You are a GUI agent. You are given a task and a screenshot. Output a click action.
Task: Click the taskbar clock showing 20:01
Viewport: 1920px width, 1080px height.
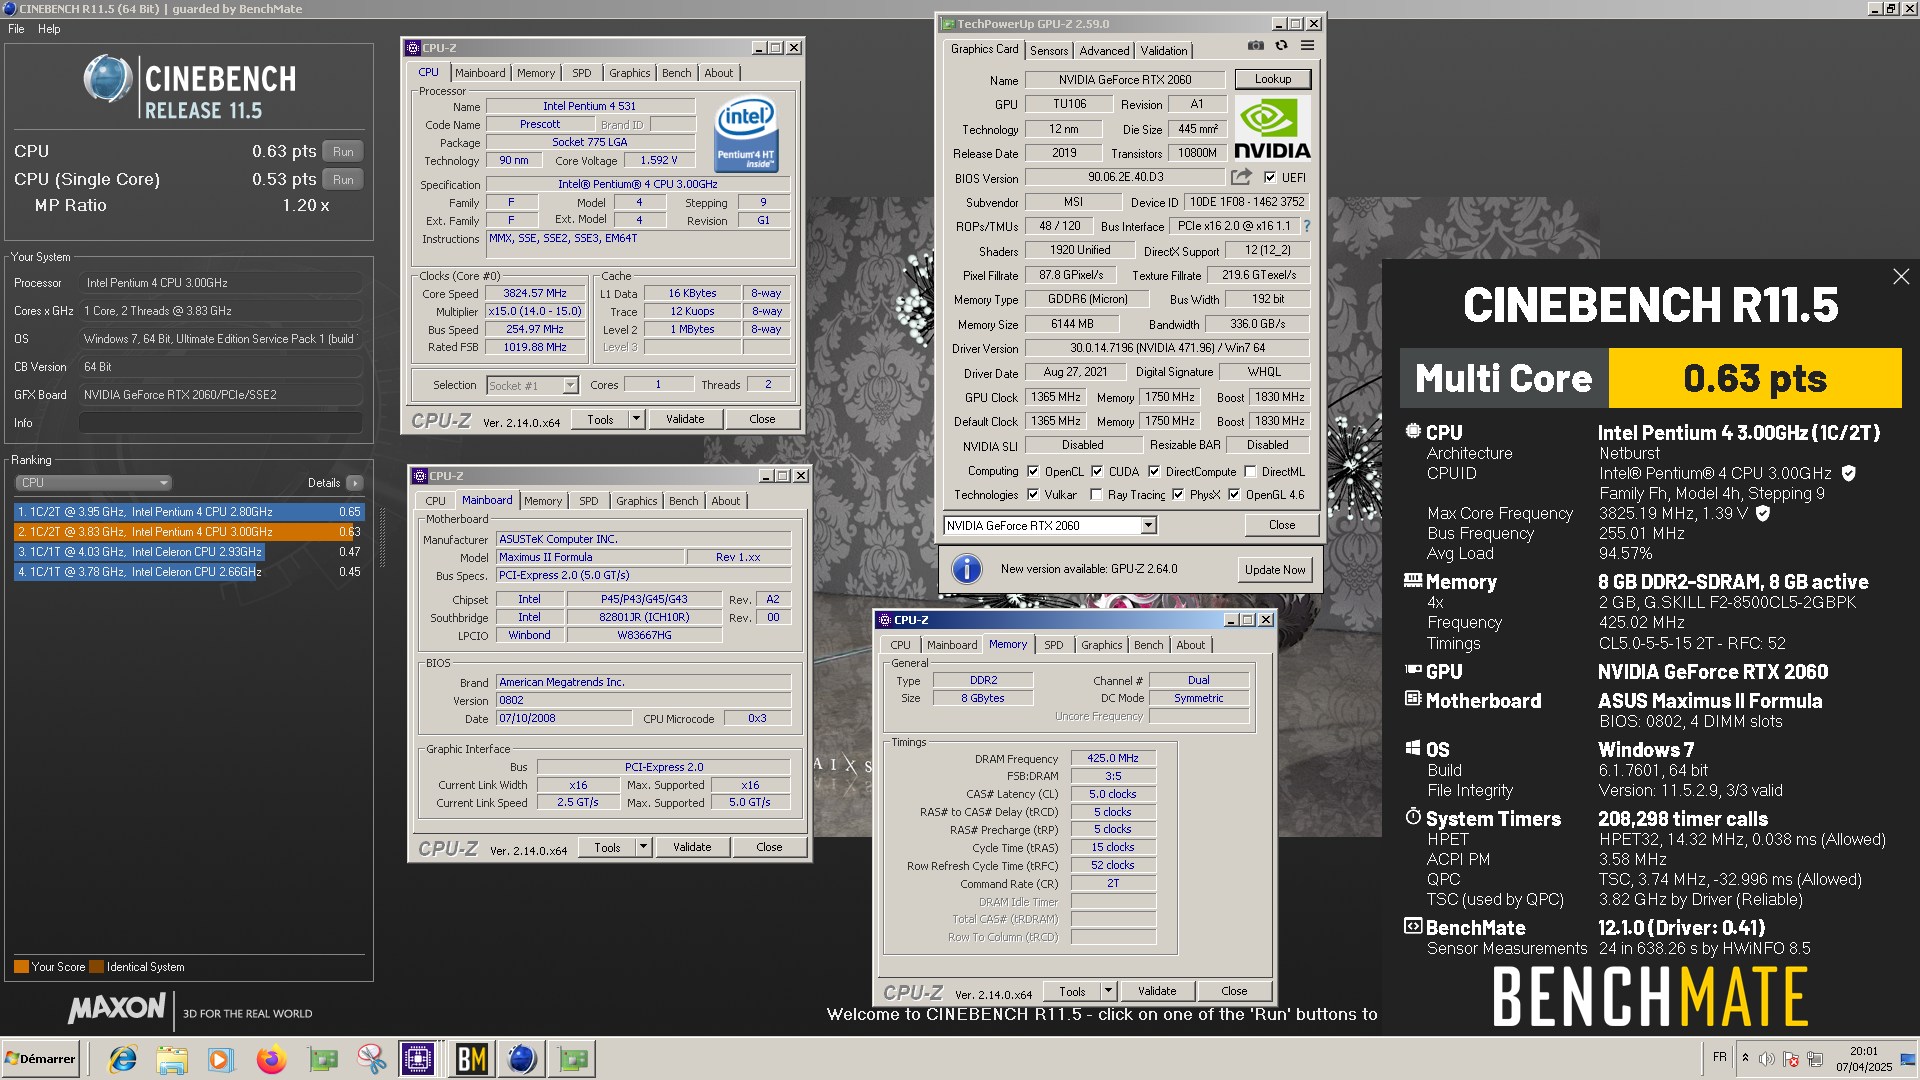pyautogui.click(x=1864, y=1059)
